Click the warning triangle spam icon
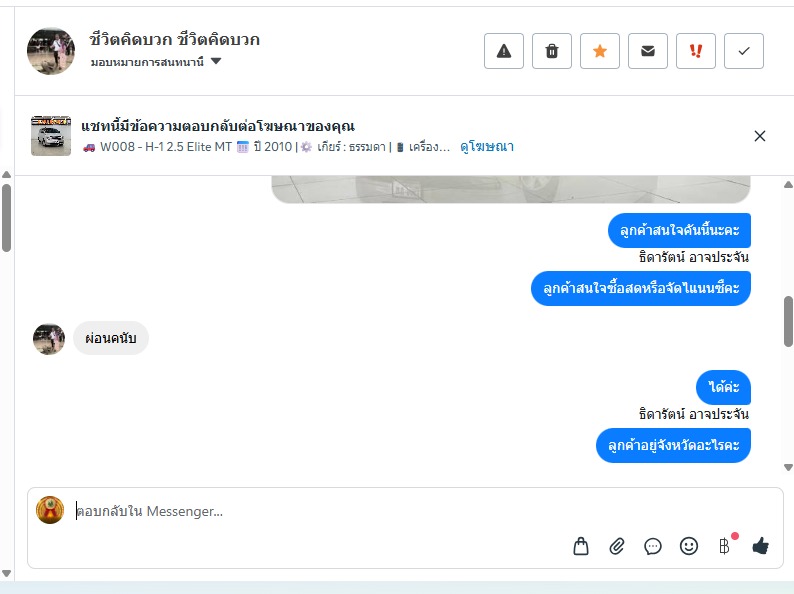Viewport: 794px width, 594px height. pos(504,51)
